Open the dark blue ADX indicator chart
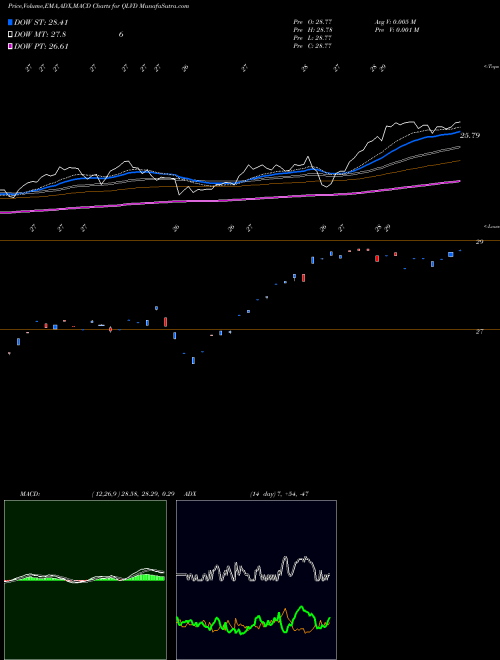Image resolution: width=500 pixels, height=660 pixels. [256, 580]
